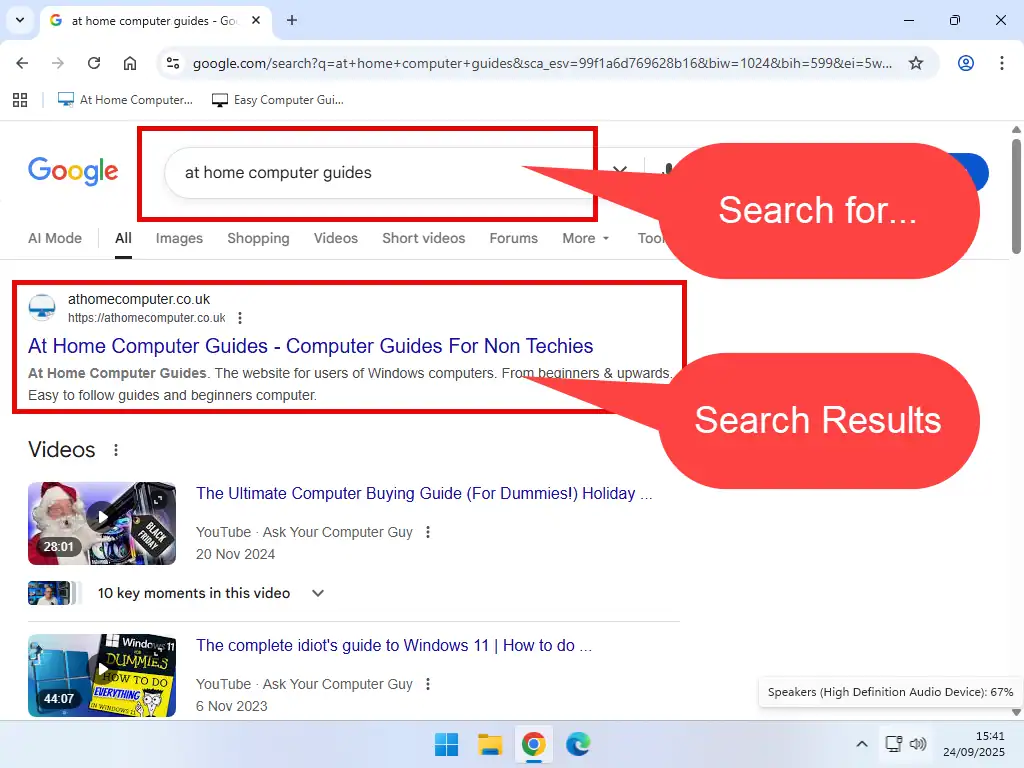The width and height of the screenshot is (1024, 768).
Task: Open The Ultimate Computer Buying Guide video link
Action: coord(424,493)
